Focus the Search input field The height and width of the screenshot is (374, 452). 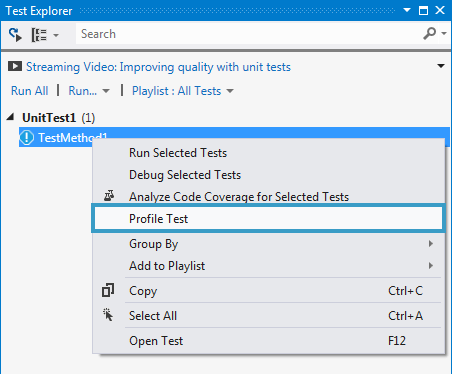[248, 34]
